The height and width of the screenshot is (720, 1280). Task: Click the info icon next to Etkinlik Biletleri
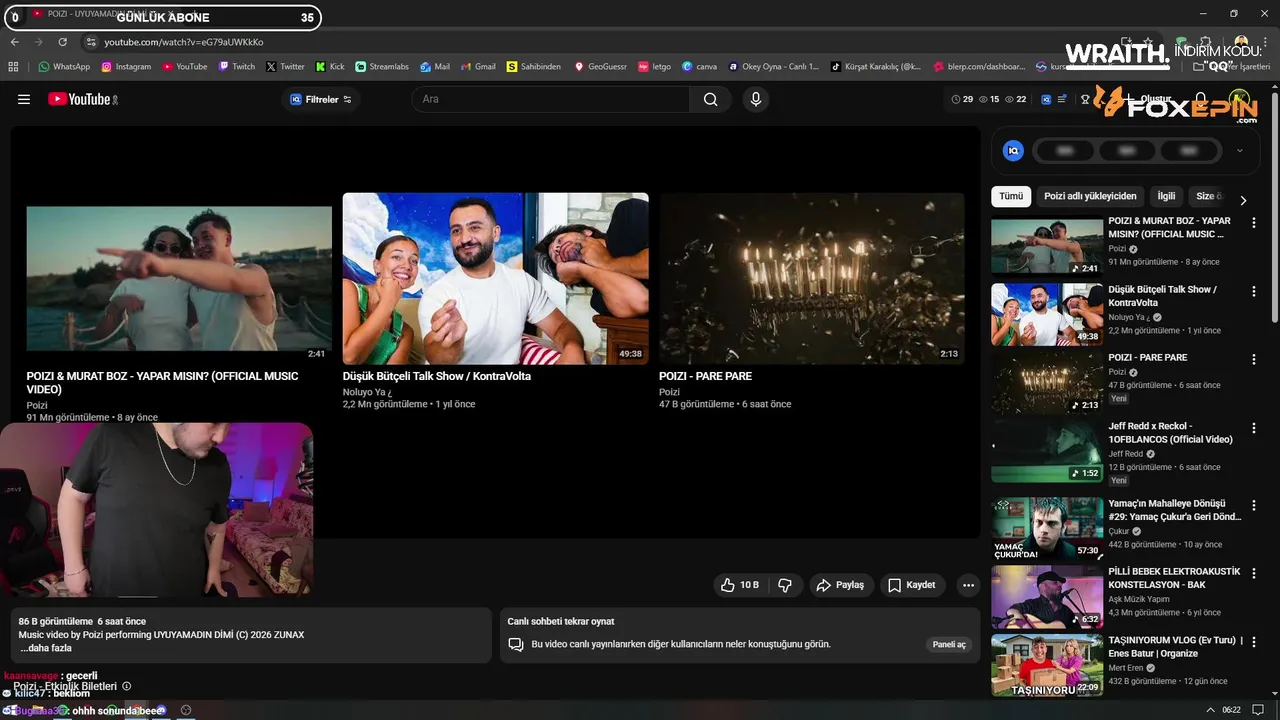click(126, 686)
